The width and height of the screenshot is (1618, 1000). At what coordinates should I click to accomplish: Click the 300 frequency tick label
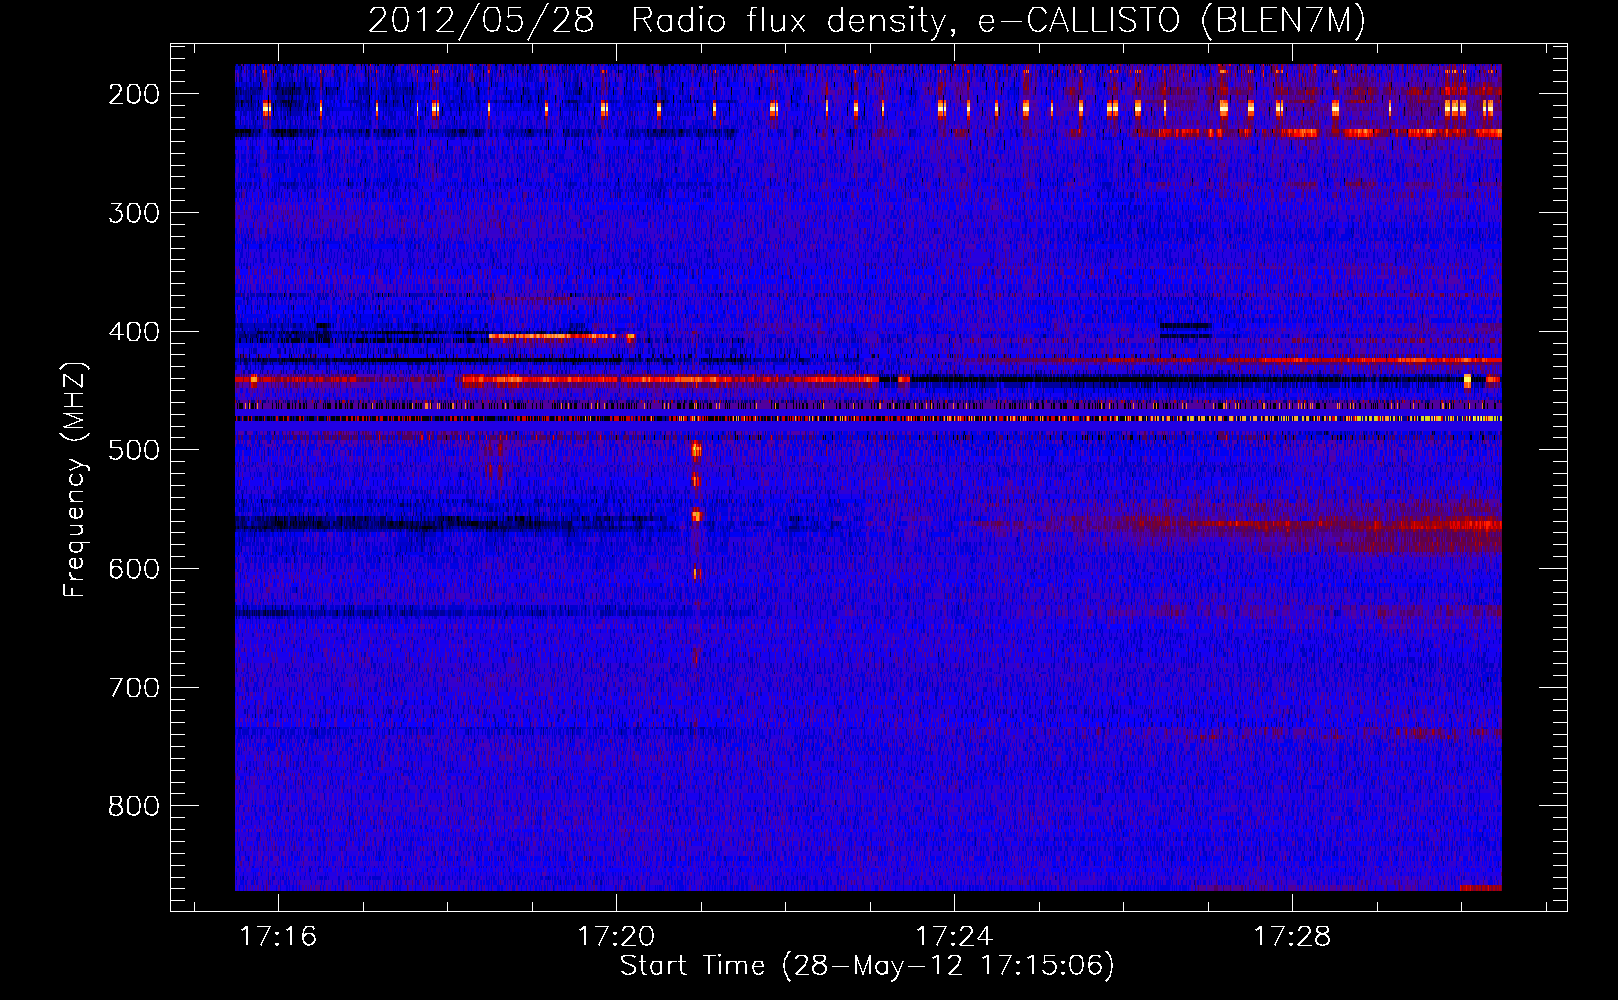134,213
